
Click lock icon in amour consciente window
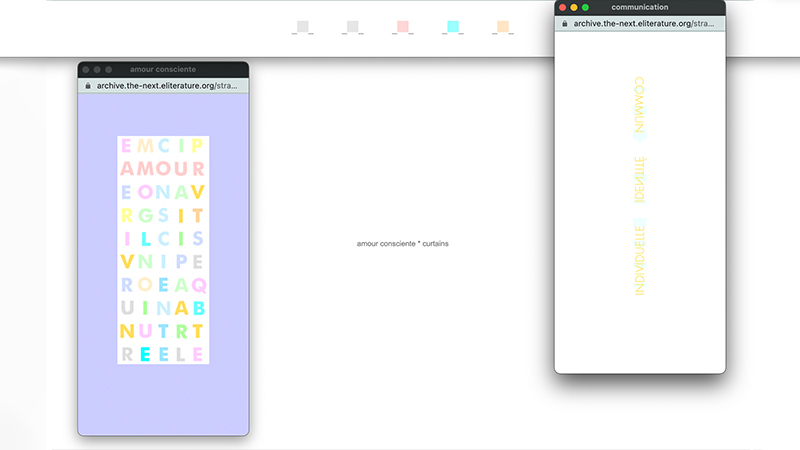87,86
